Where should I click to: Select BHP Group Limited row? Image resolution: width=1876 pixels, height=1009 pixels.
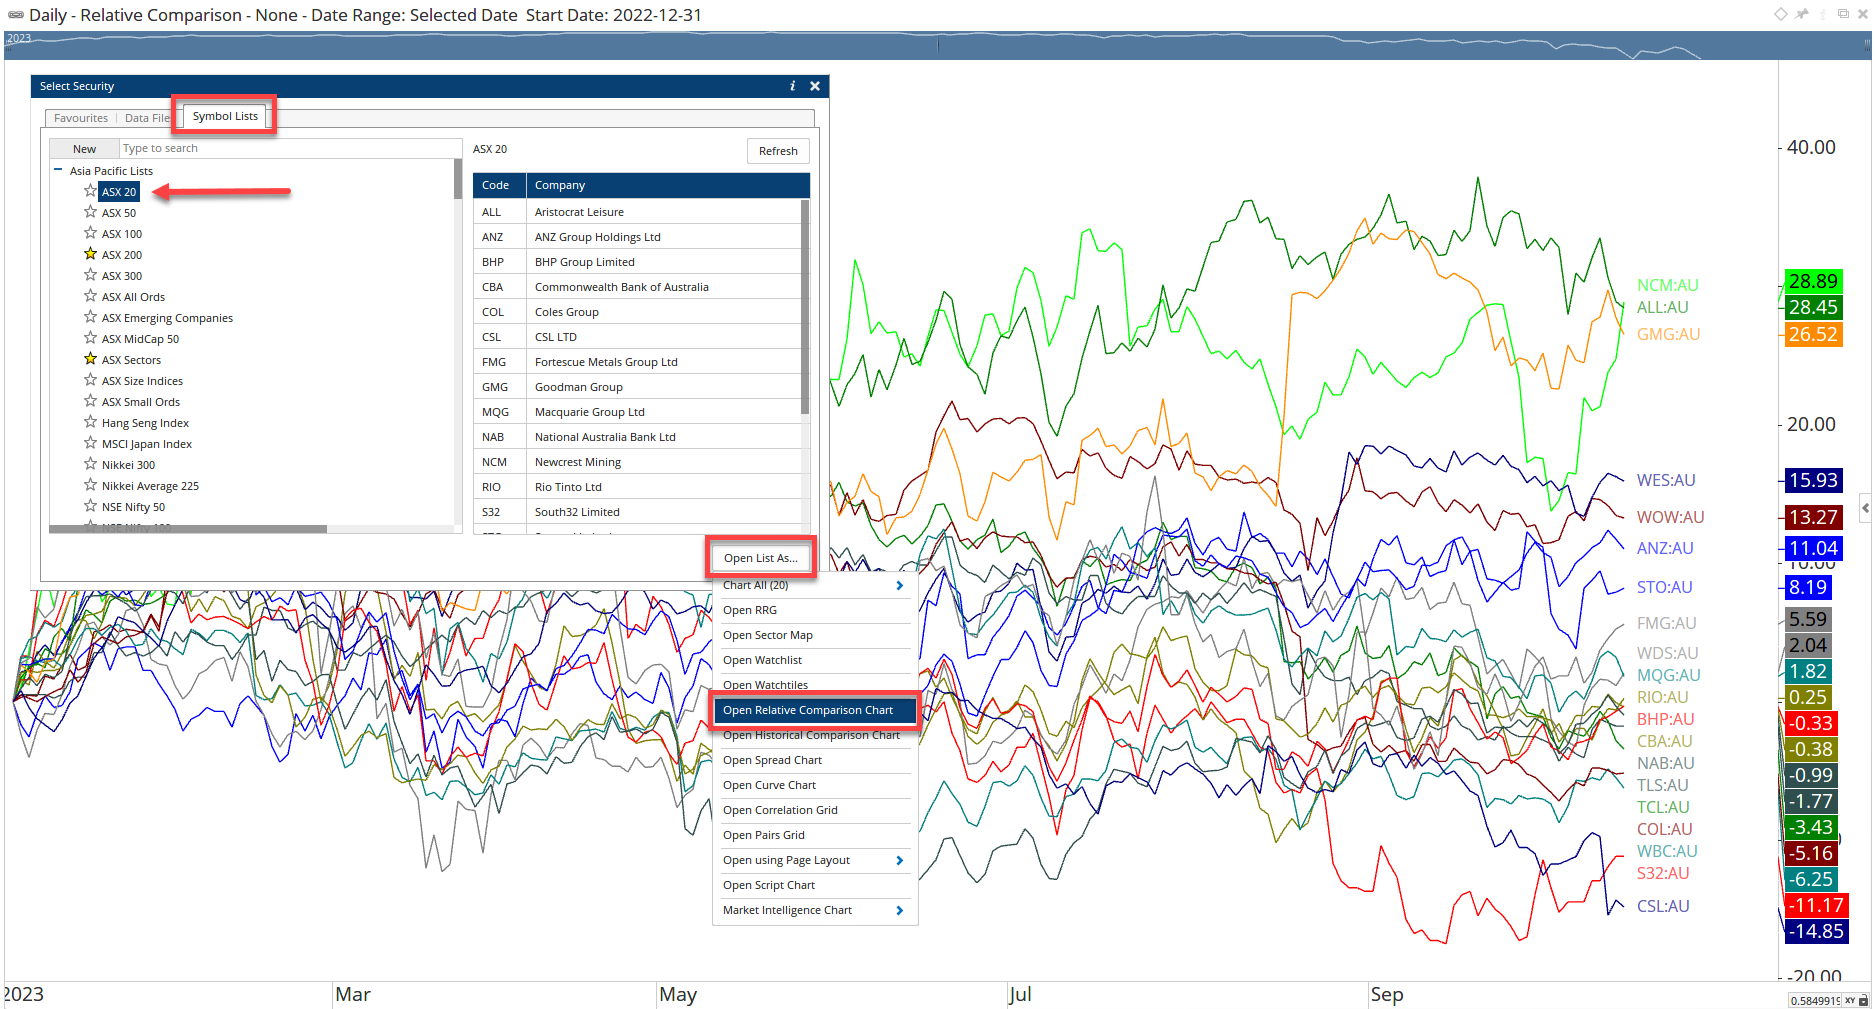pyautogui.click(x=637, y=262)
